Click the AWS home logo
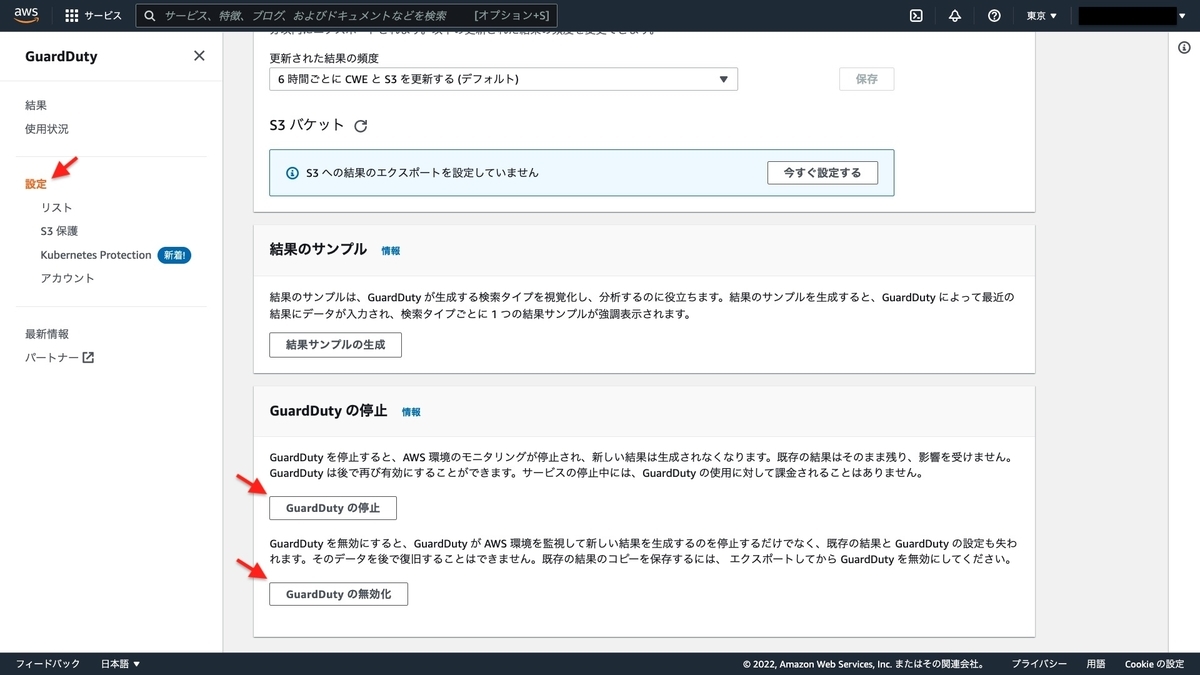The height and width of the screenshot is (675, 1200). pyautogui.click(x=25, y=15)
